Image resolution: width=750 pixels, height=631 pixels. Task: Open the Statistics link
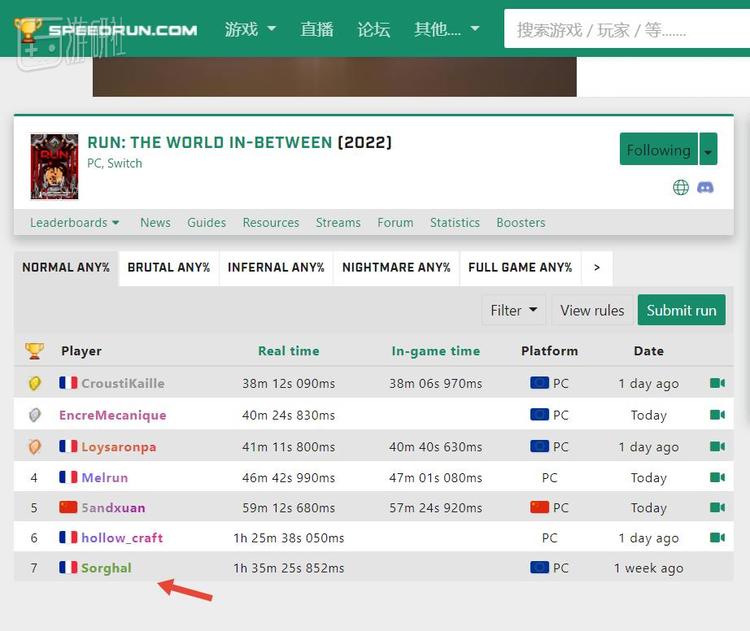pos(455,222)
